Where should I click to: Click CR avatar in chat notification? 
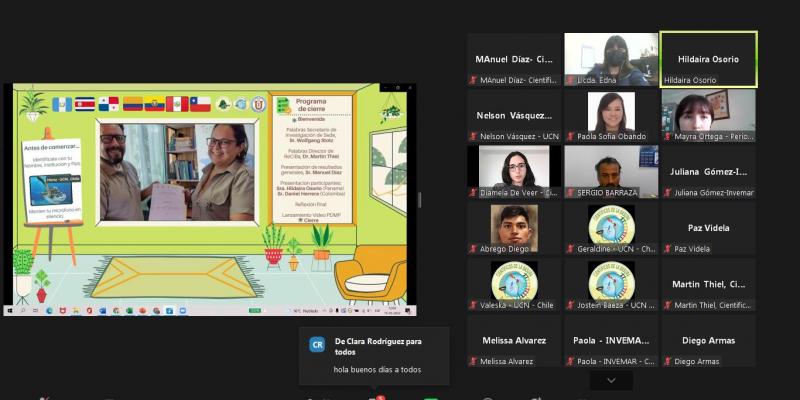tap(318, 344)
